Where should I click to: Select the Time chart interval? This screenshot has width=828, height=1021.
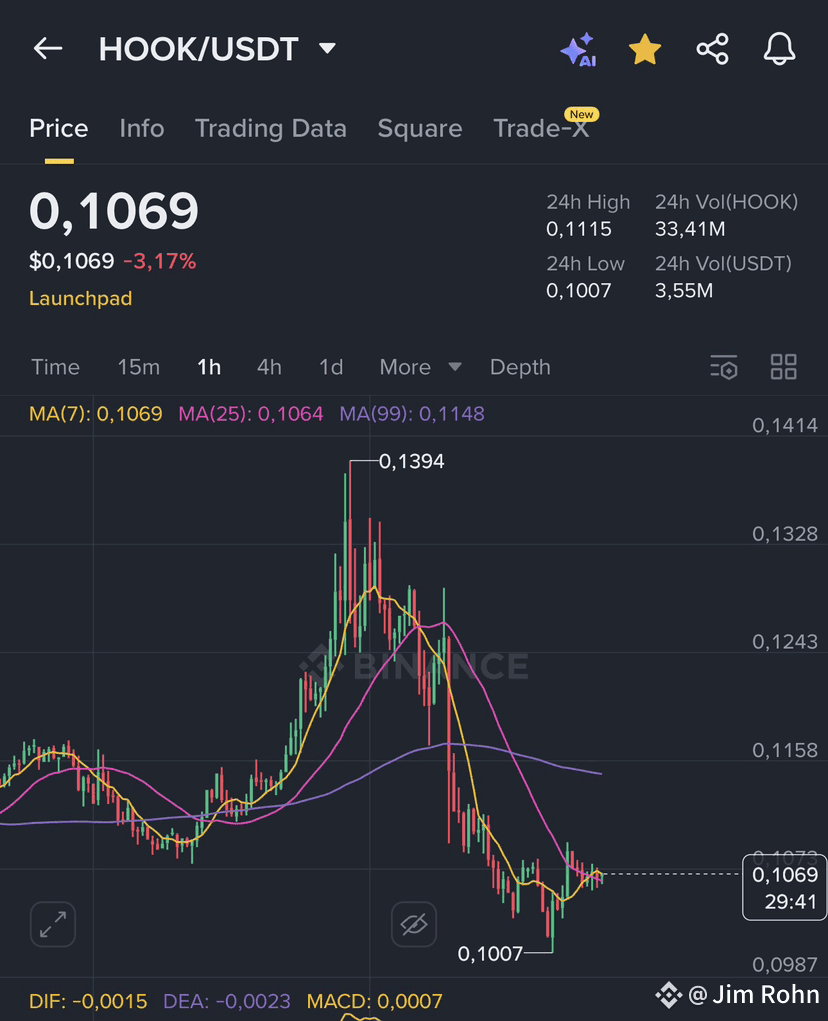[x=55, y=367]
